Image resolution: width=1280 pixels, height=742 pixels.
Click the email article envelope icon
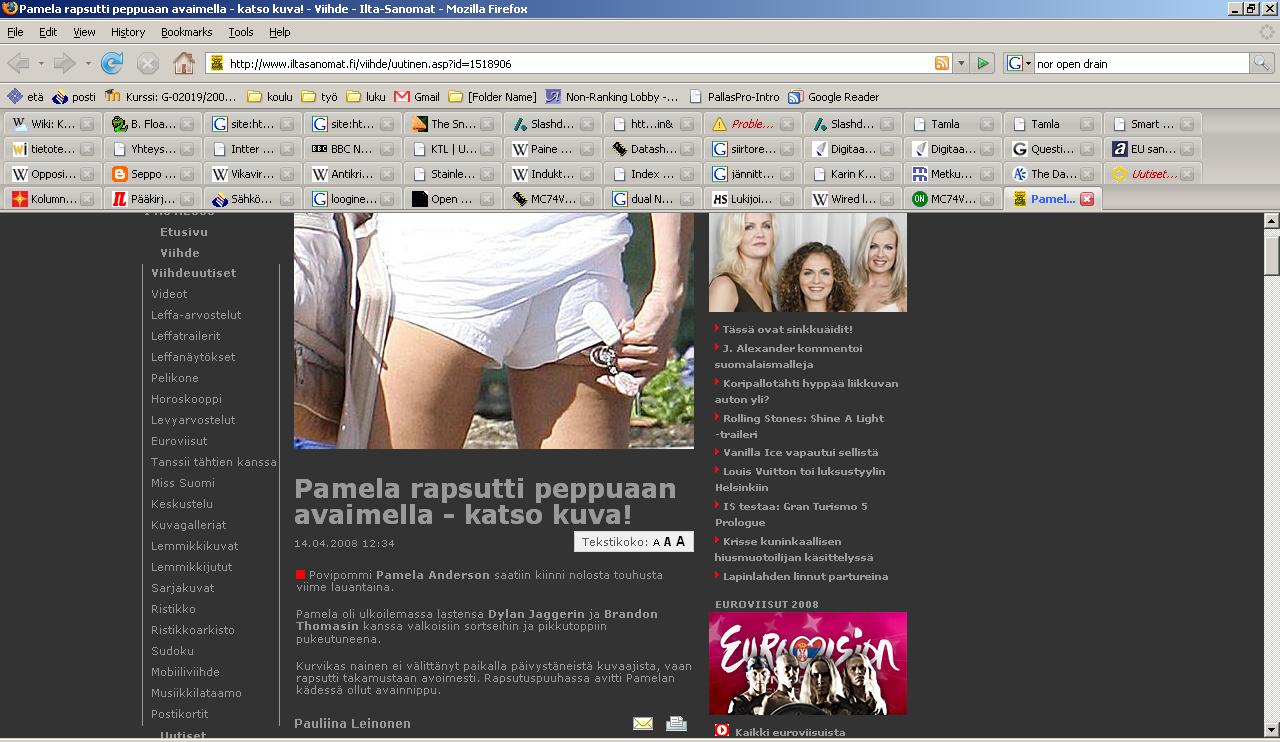click(x=643, y=723)
